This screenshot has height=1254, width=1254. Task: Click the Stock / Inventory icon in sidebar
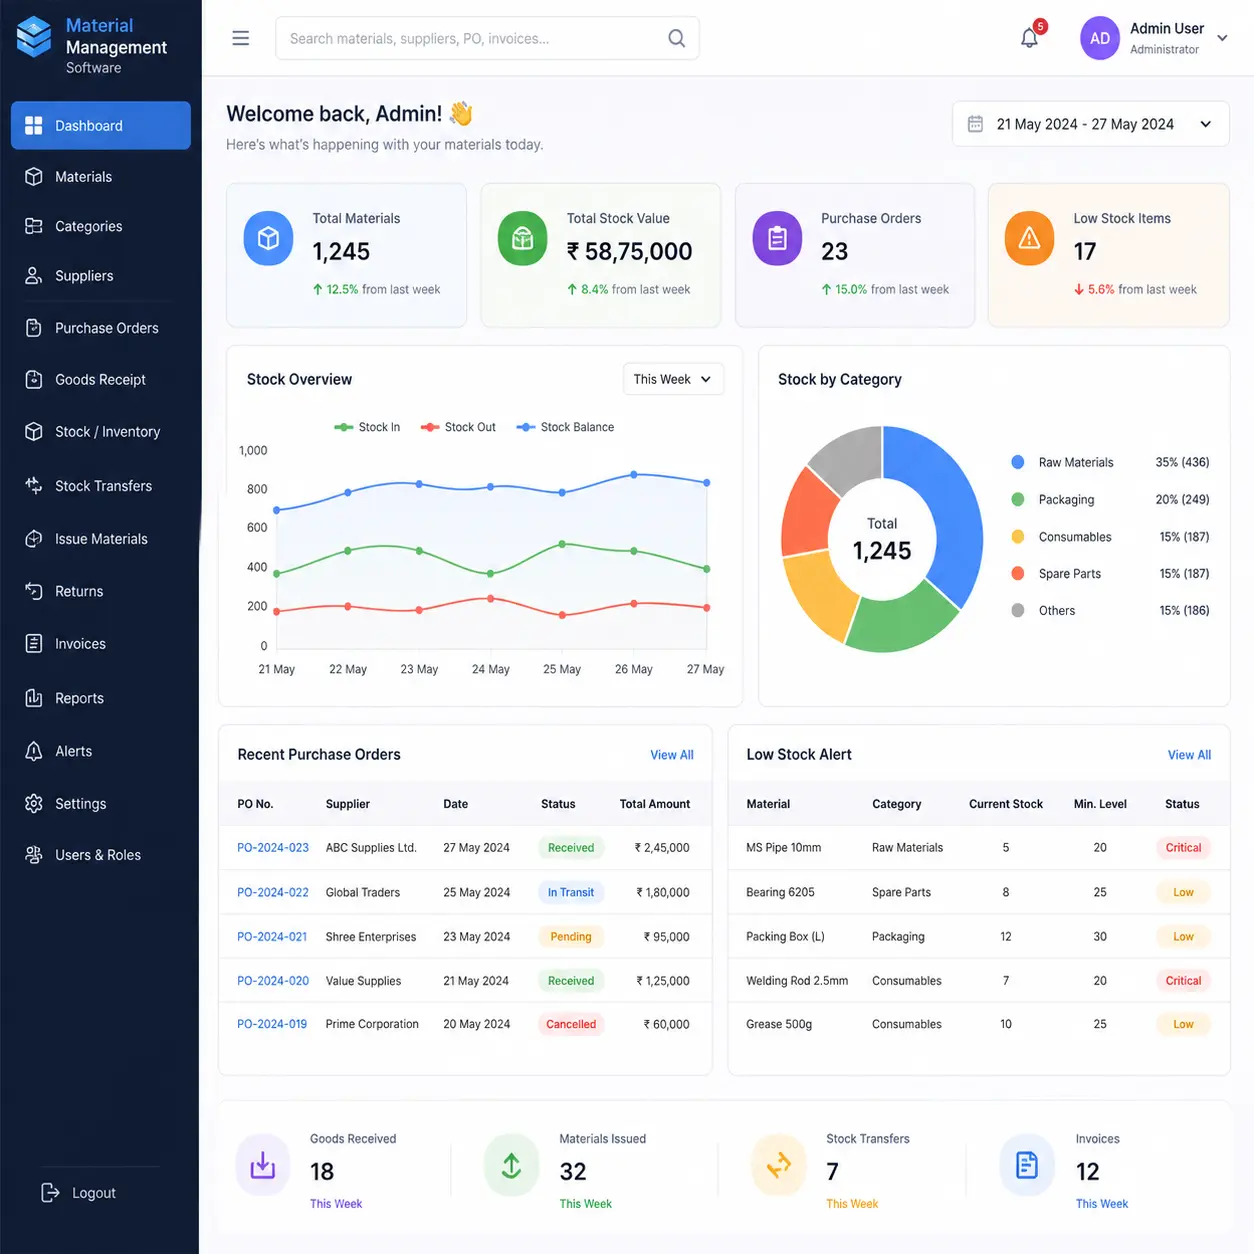34,431
